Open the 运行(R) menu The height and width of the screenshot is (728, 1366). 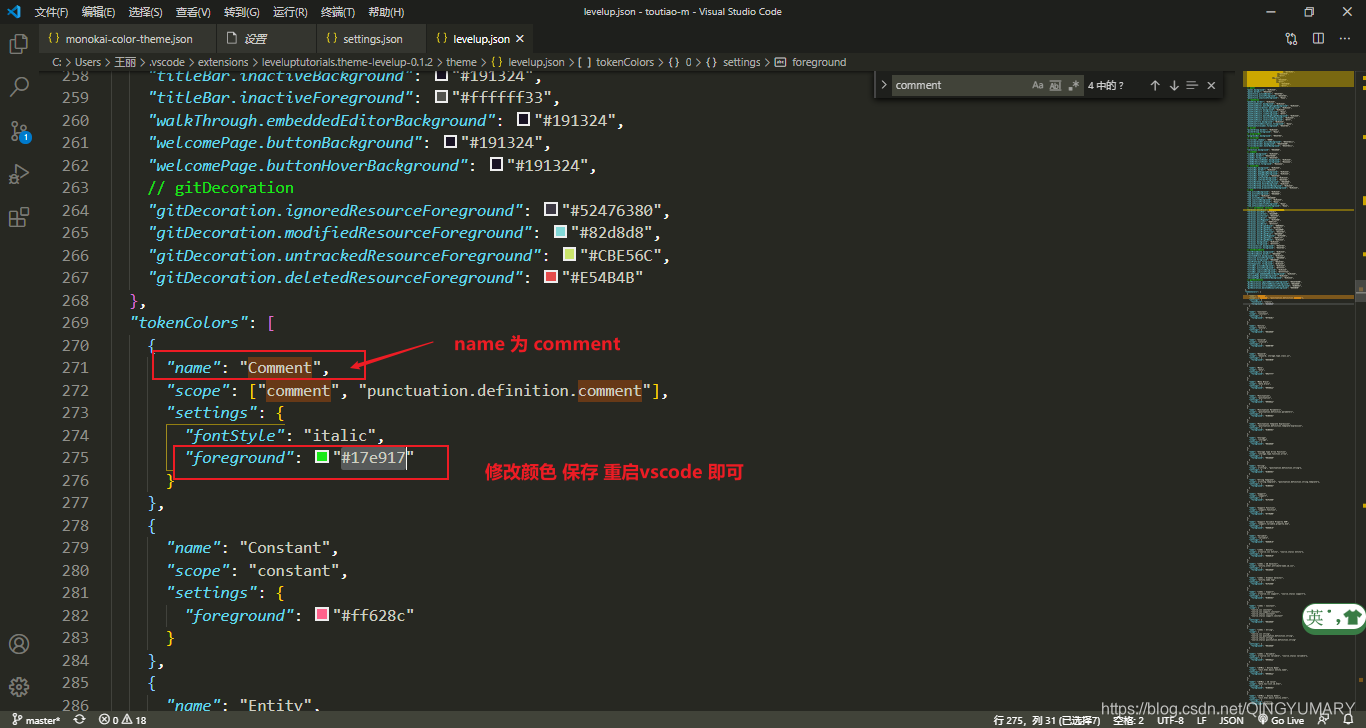[290, 12]
